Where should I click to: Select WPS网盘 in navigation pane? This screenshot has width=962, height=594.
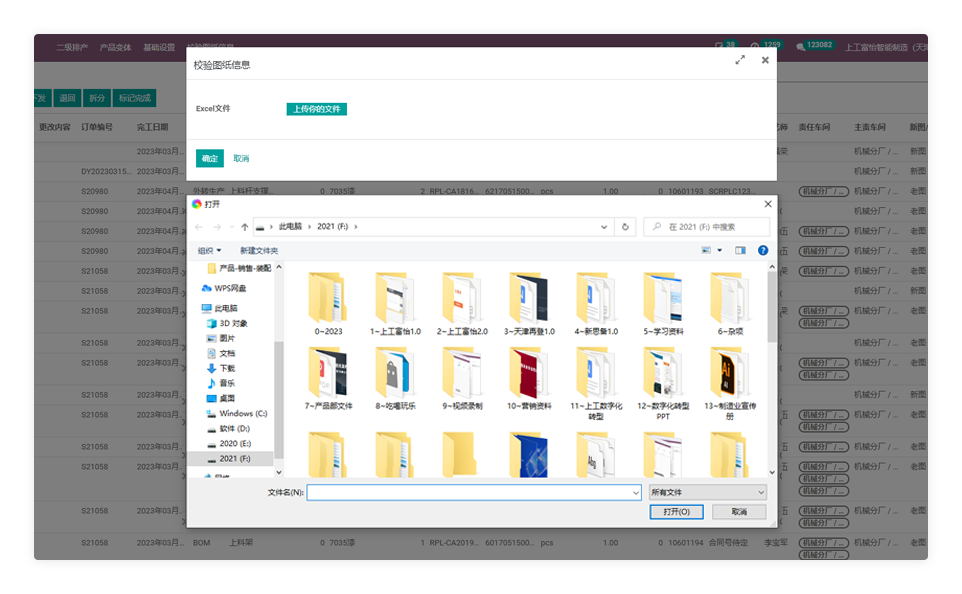[x=230, y=288]
